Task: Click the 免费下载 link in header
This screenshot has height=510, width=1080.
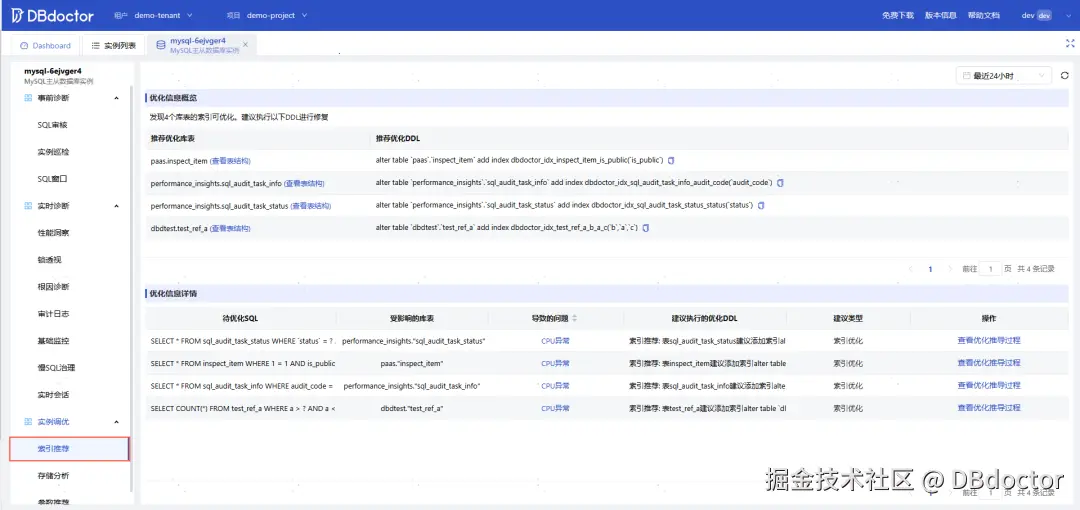Action: (x=897, y=15)
